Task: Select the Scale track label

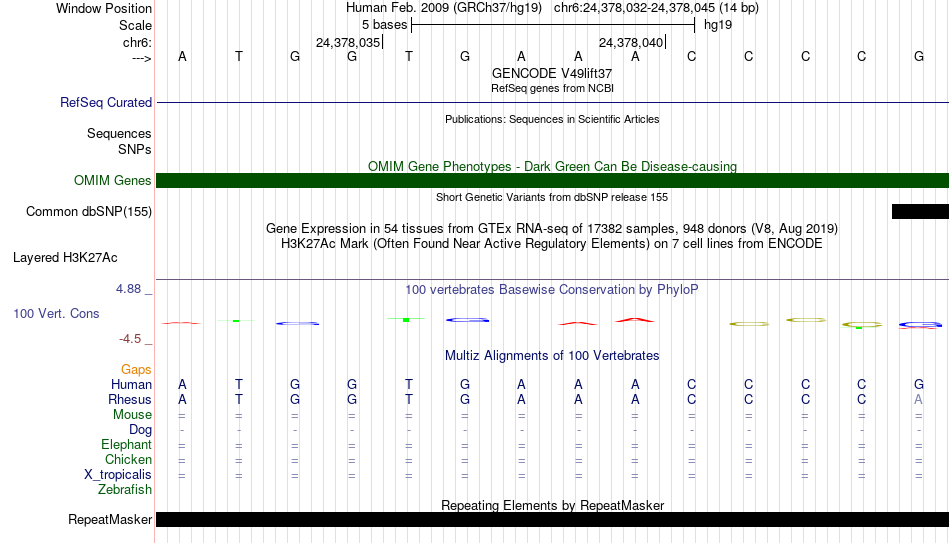Action: (x=135, y=25)
